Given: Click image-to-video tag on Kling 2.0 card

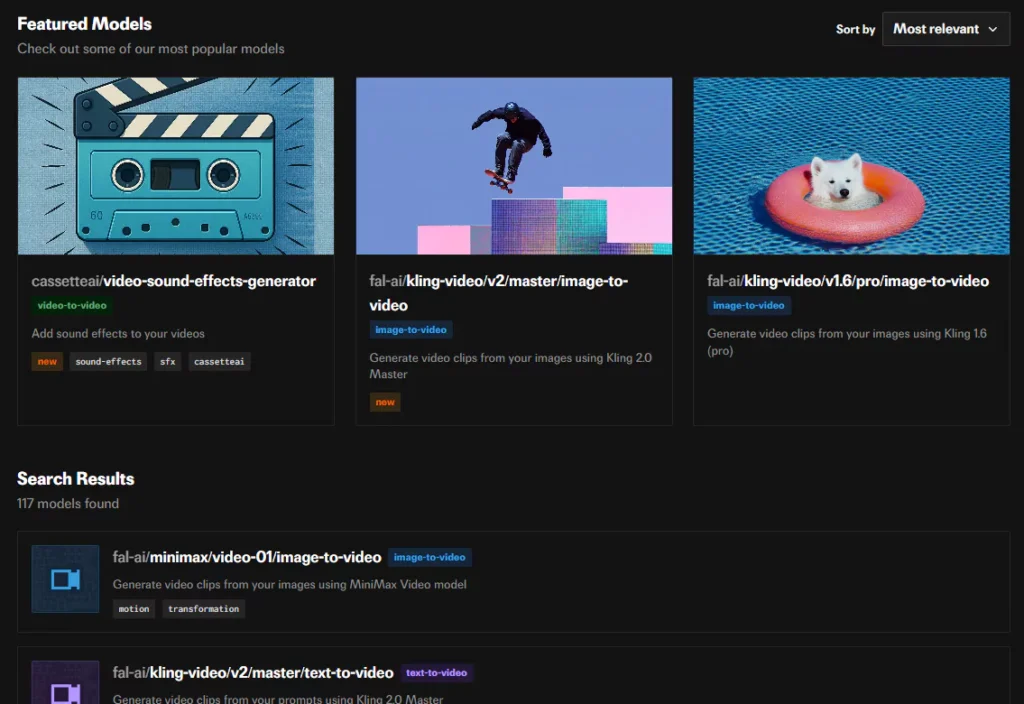Looking at the screenshot, I should [411, 330].
